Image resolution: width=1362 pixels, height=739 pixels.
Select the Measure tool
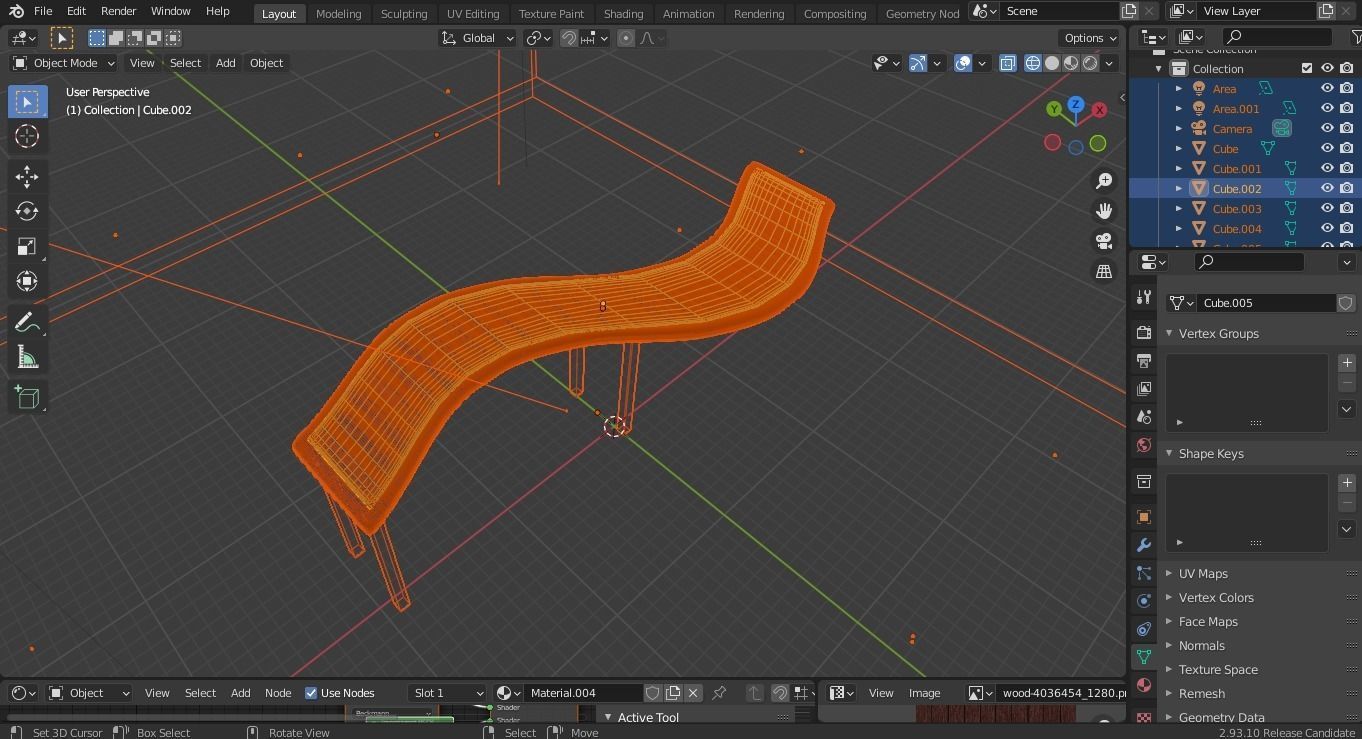[27, 358]
